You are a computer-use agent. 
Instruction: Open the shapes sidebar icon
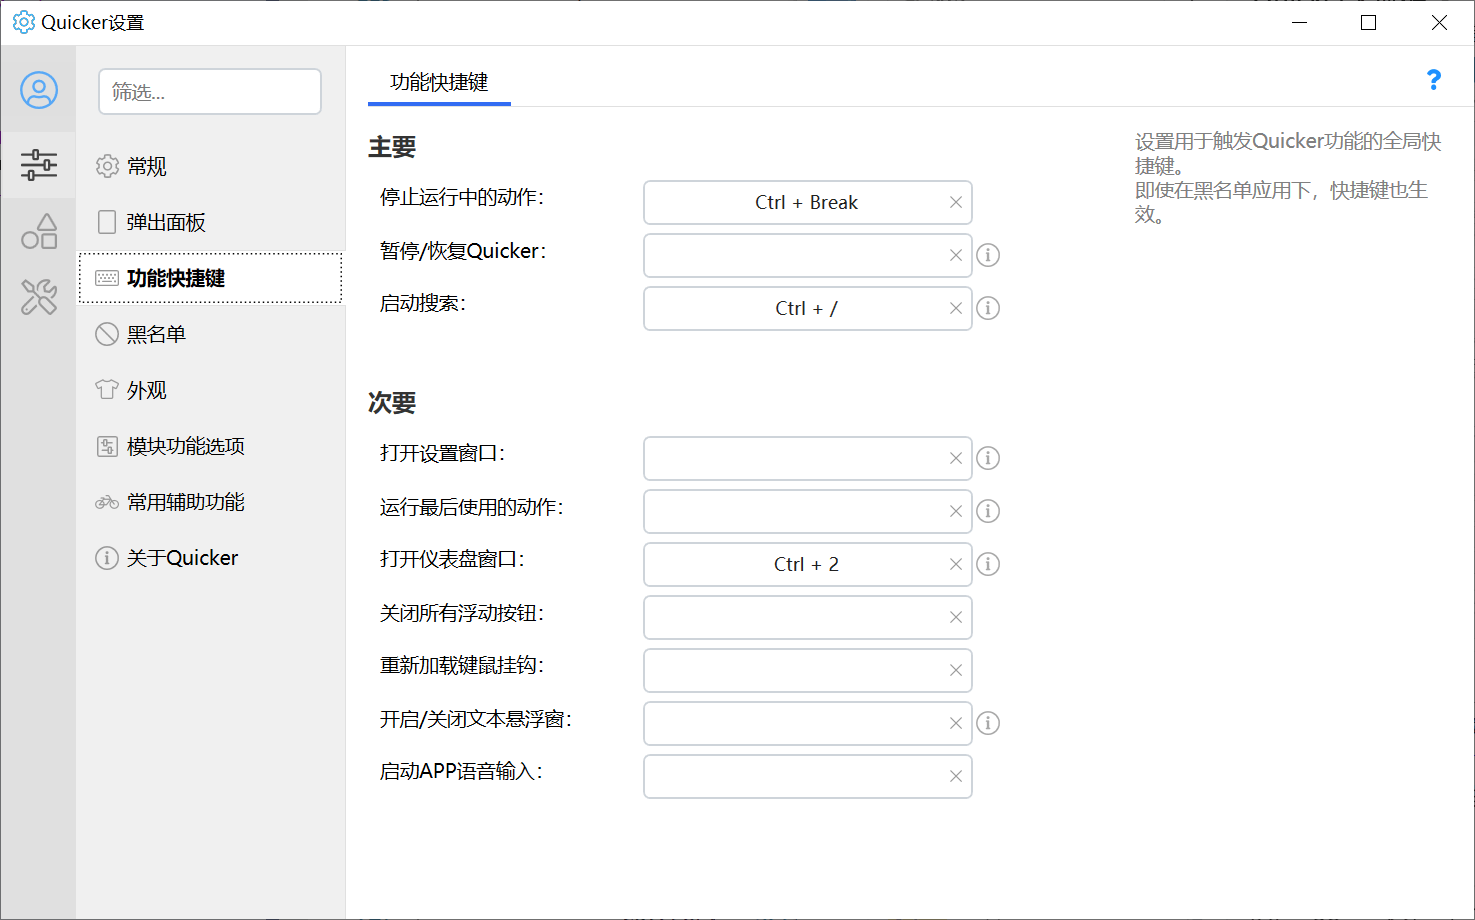(x=39, y=231)
